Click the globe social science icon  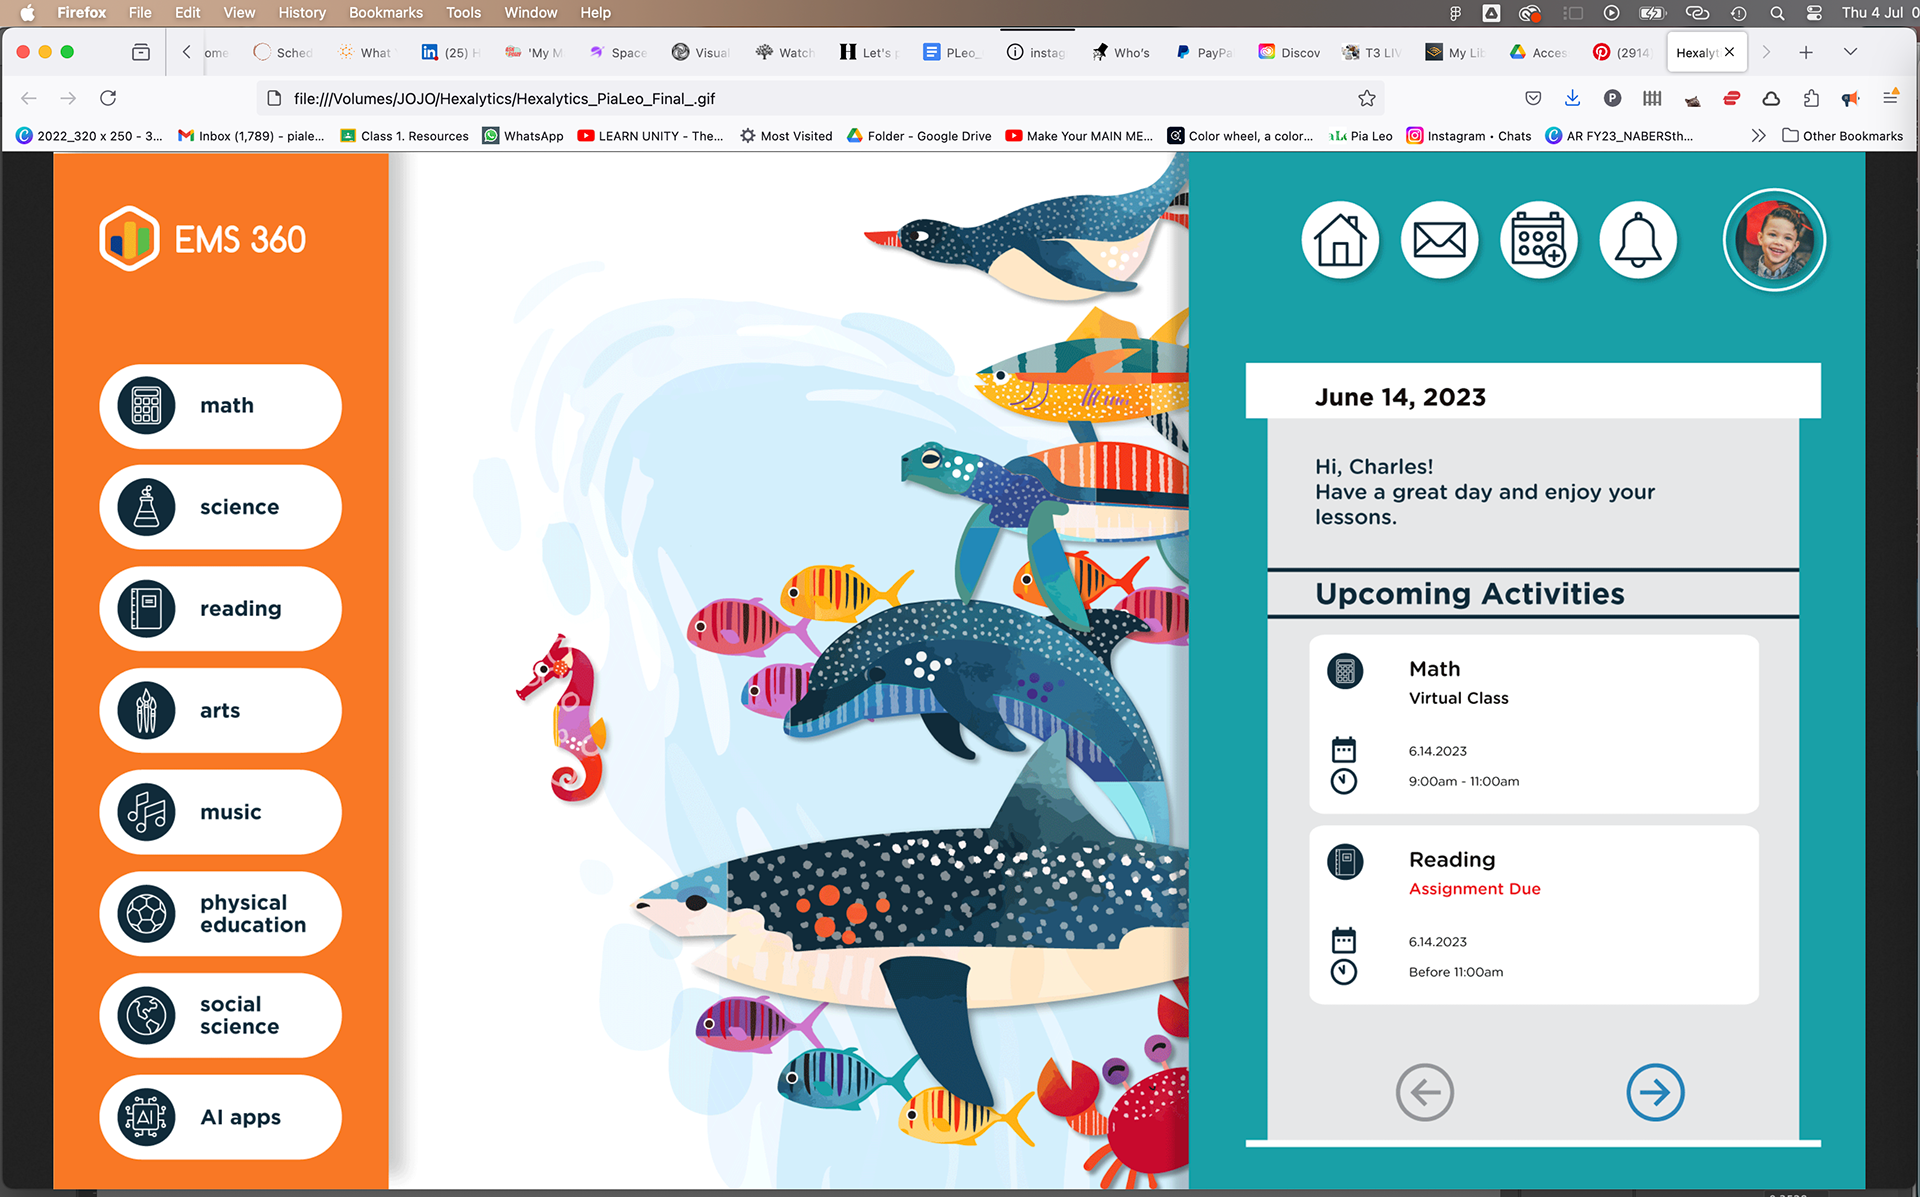(147, 1015)
